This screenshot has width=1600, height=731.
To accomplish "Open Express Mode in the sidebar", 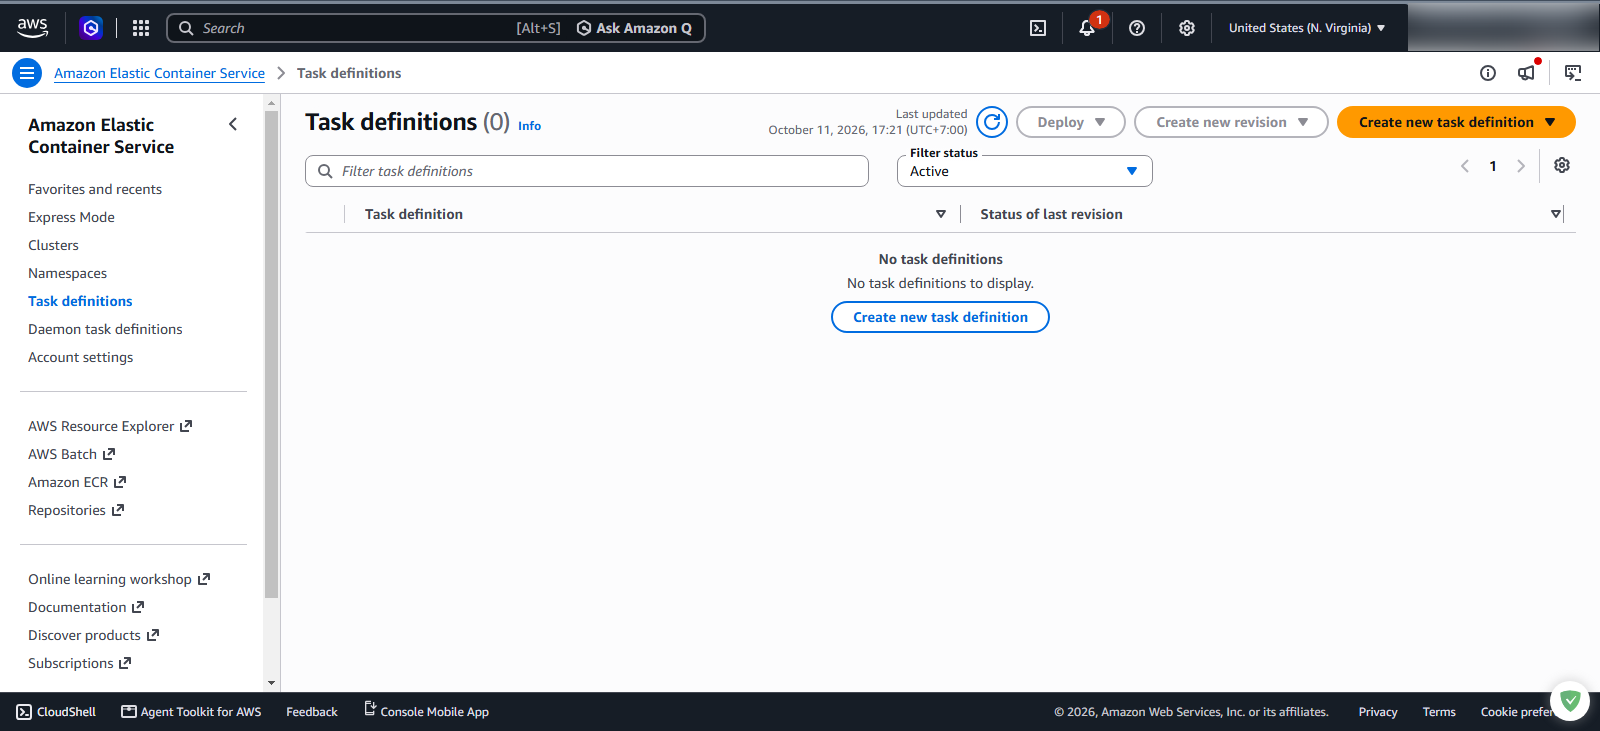I will tap(71, 217).
